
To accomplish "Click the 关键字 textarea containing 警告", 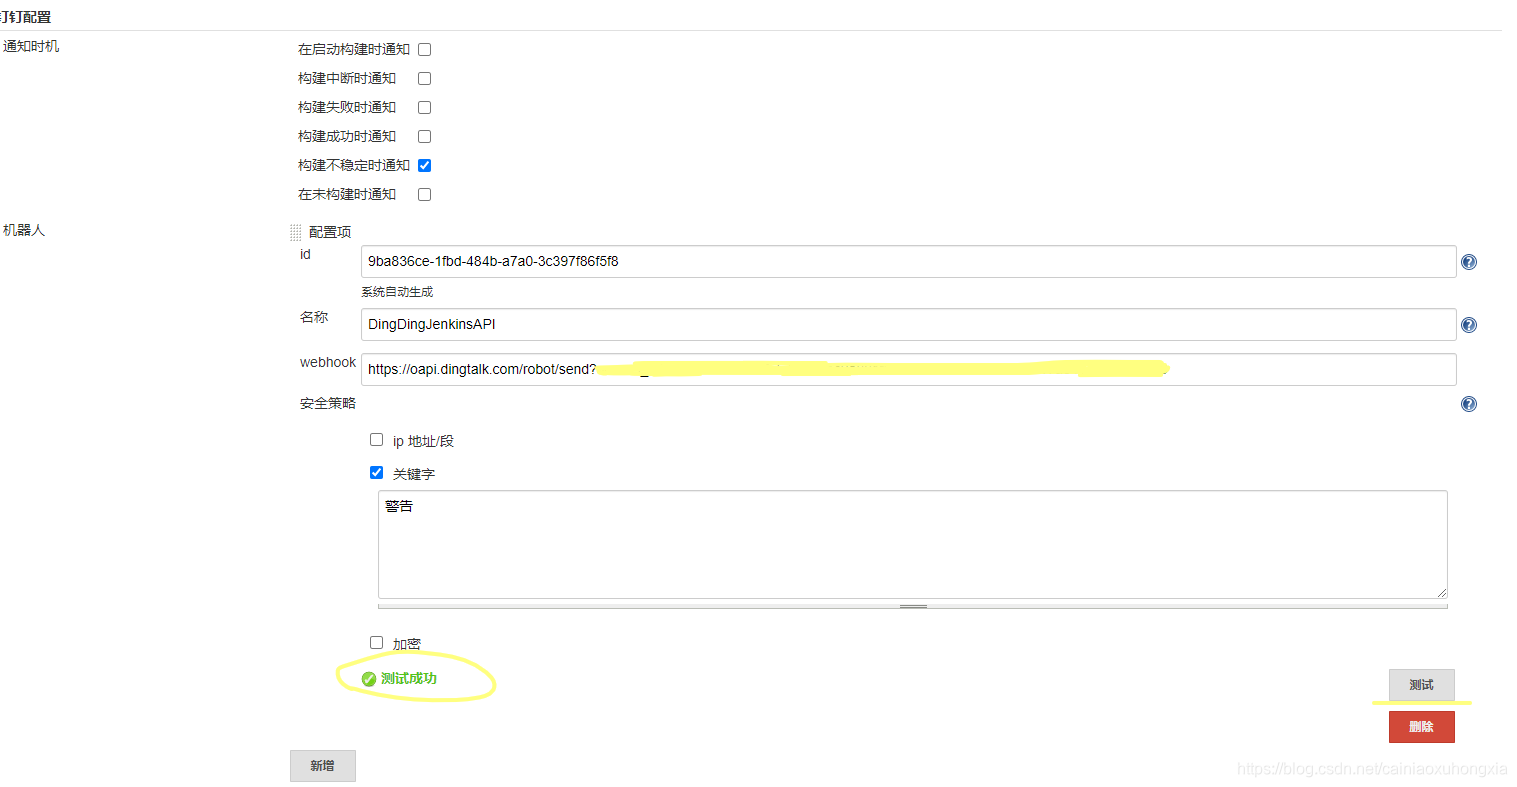I will coord(912,544).
